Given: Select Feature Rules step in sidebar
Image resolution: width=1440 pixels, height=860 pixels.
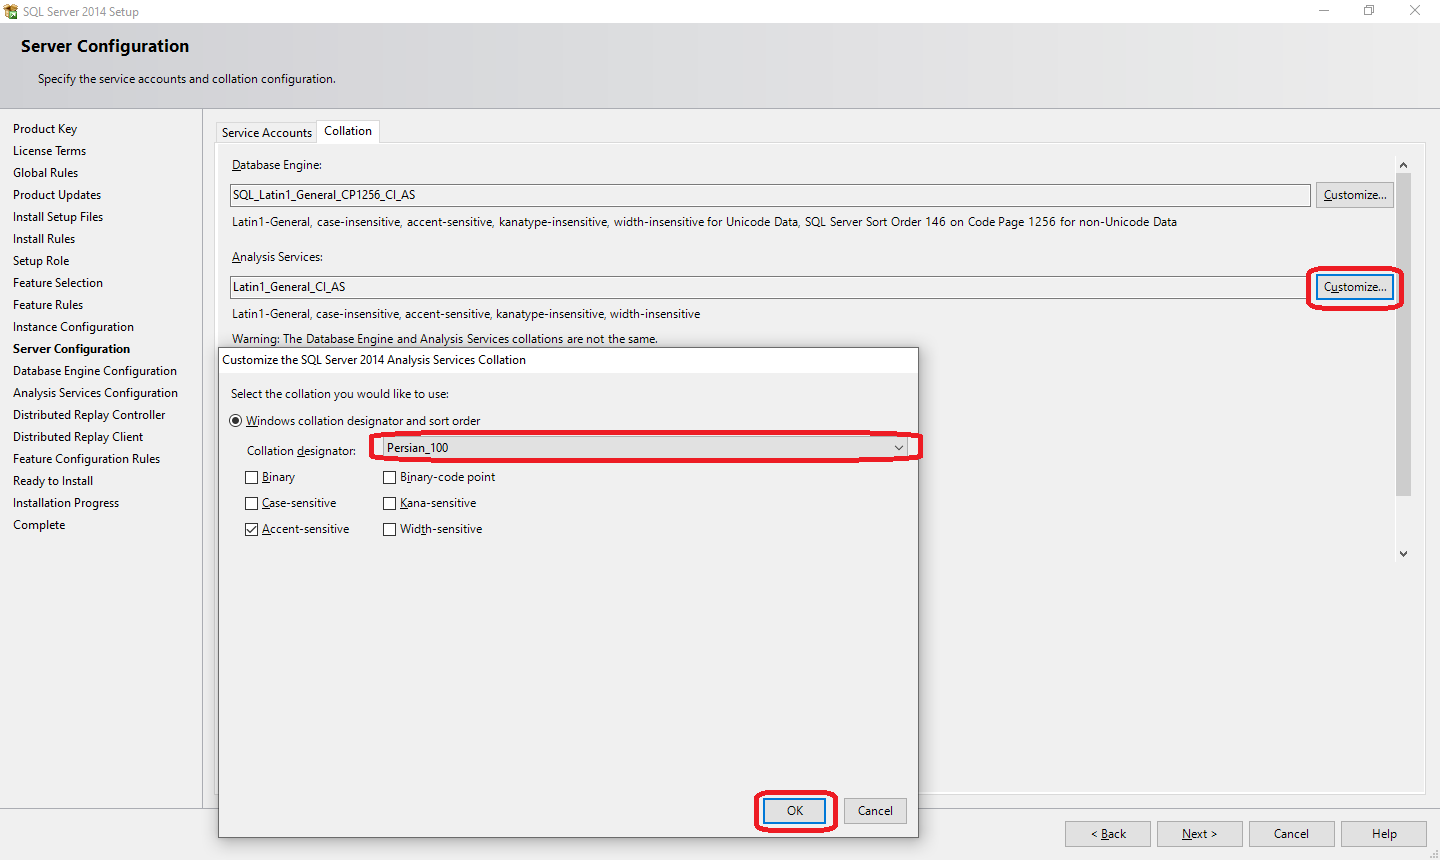Looking at the screenshot, I should [x=48, y=305].
